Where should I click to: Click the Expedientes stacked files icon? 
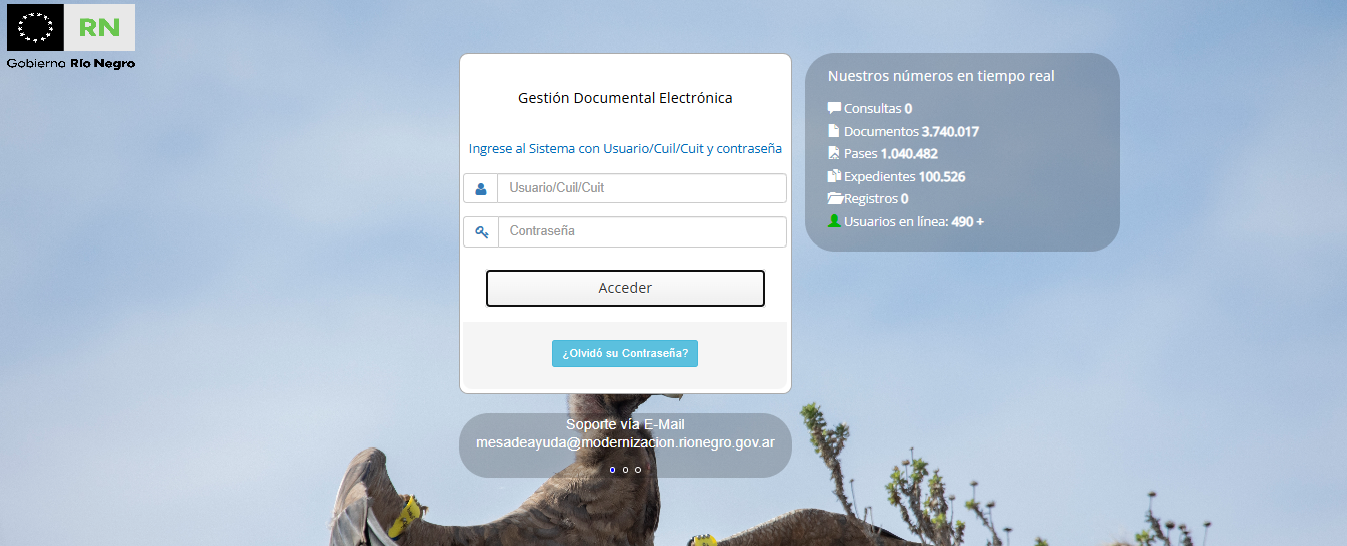coord(834,176)
